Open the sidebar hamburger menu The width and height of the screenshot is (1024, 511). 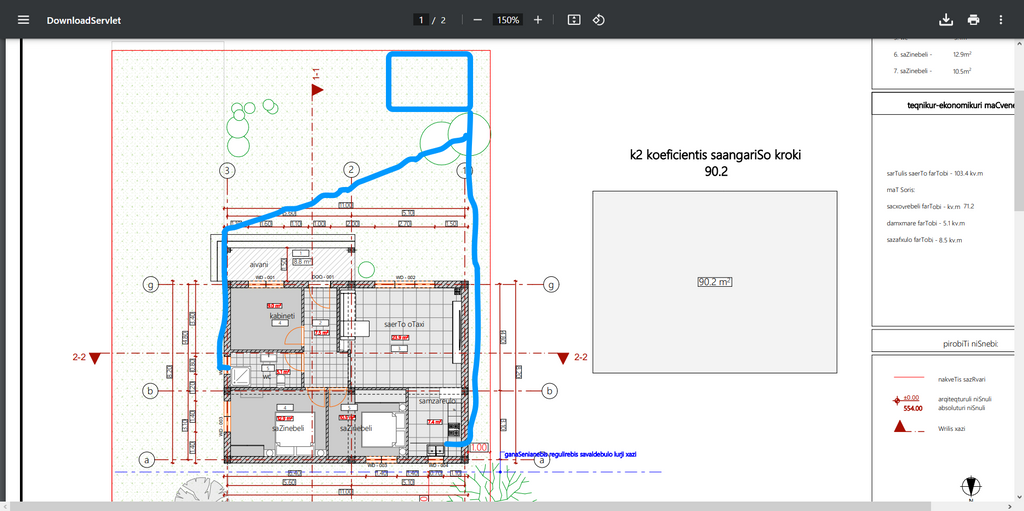pyautogui.click(x=24, y=20)
